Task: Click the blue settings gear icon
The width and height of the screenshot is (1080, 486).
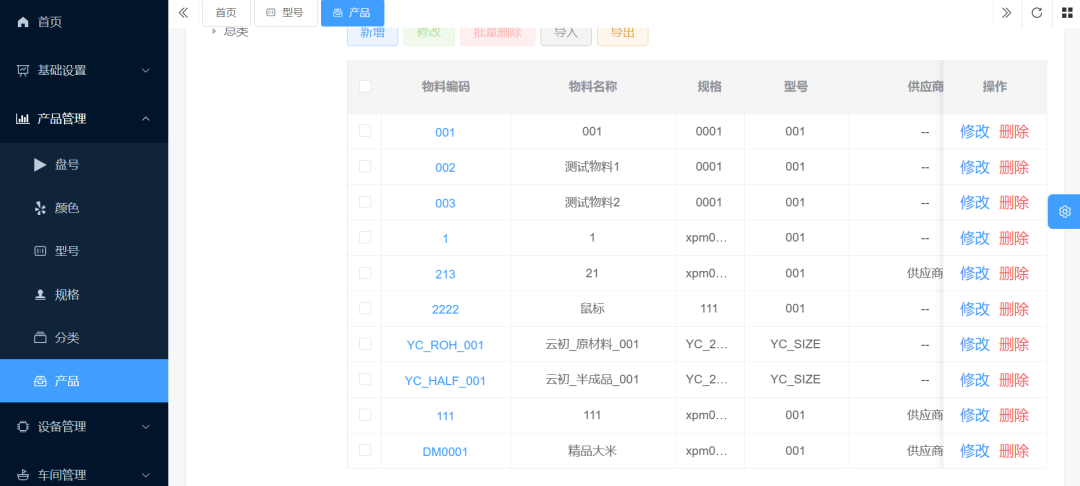Action: click(1064, 212)
